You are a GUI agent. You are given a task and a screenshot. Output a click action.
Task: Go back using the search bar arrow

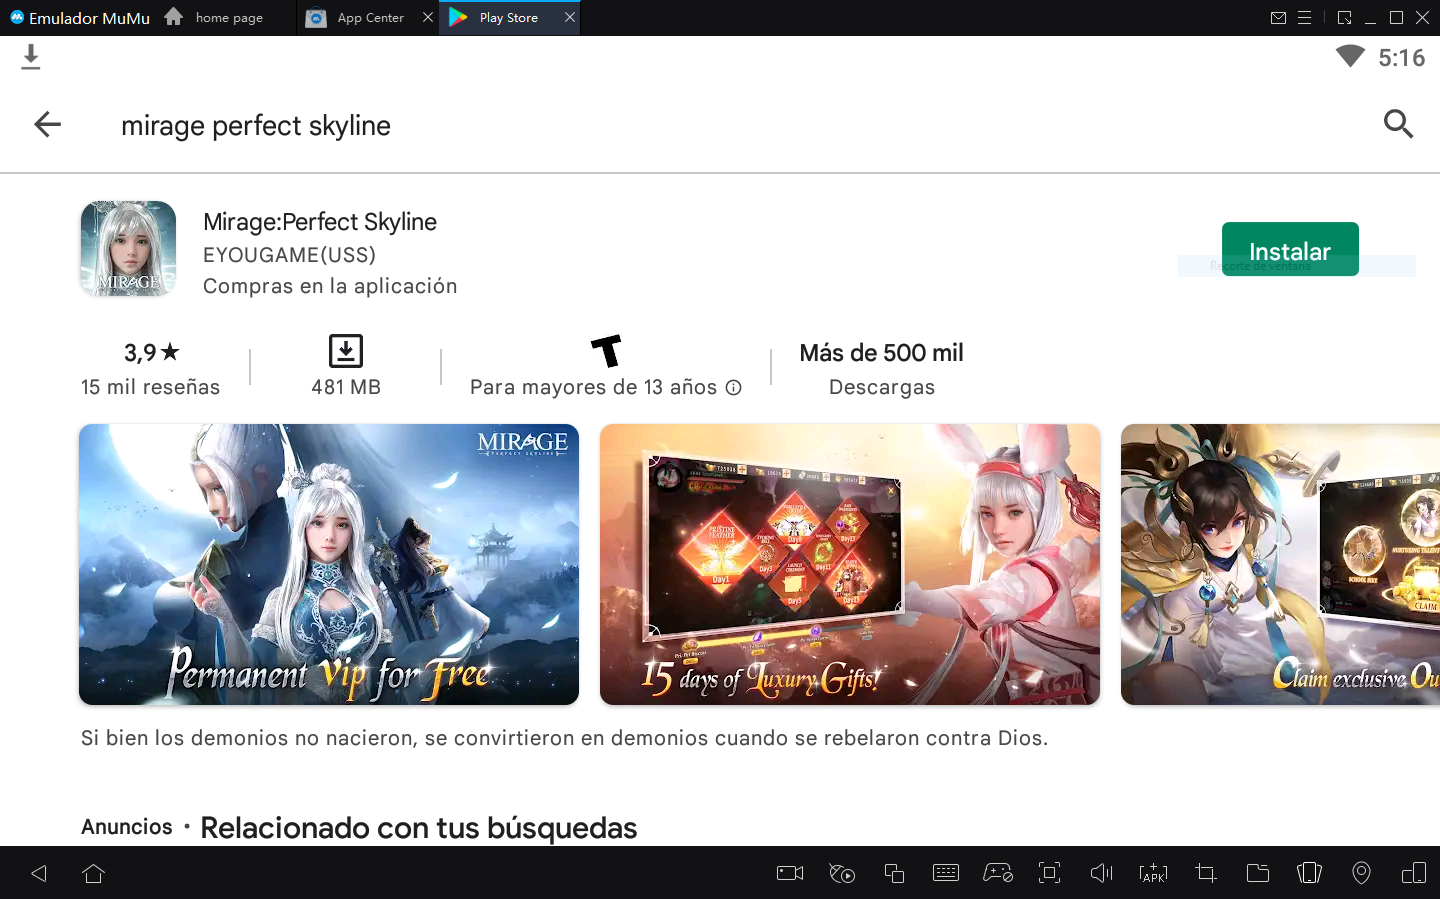pyautogui.click(x=47, y=125)
